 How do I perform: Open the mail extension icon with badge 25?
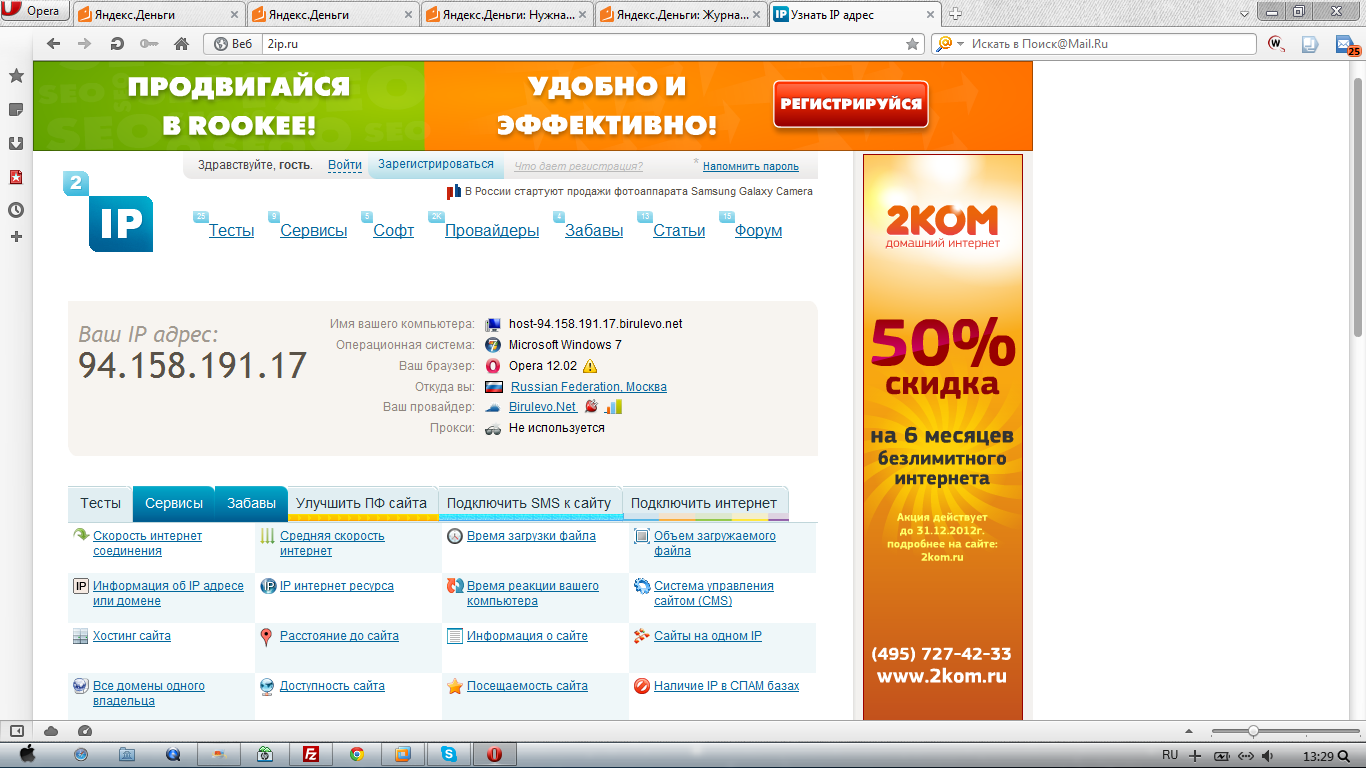1346,45
